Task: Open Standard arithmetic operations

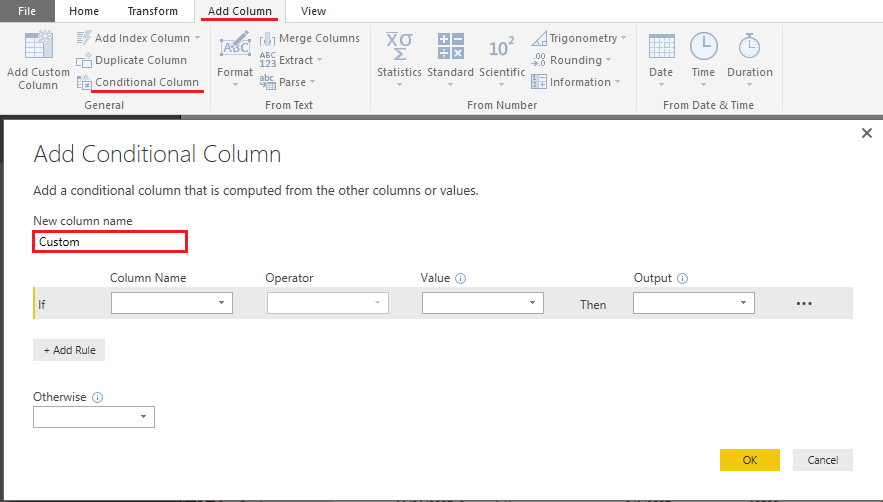Action: click(x=450, y=58)
